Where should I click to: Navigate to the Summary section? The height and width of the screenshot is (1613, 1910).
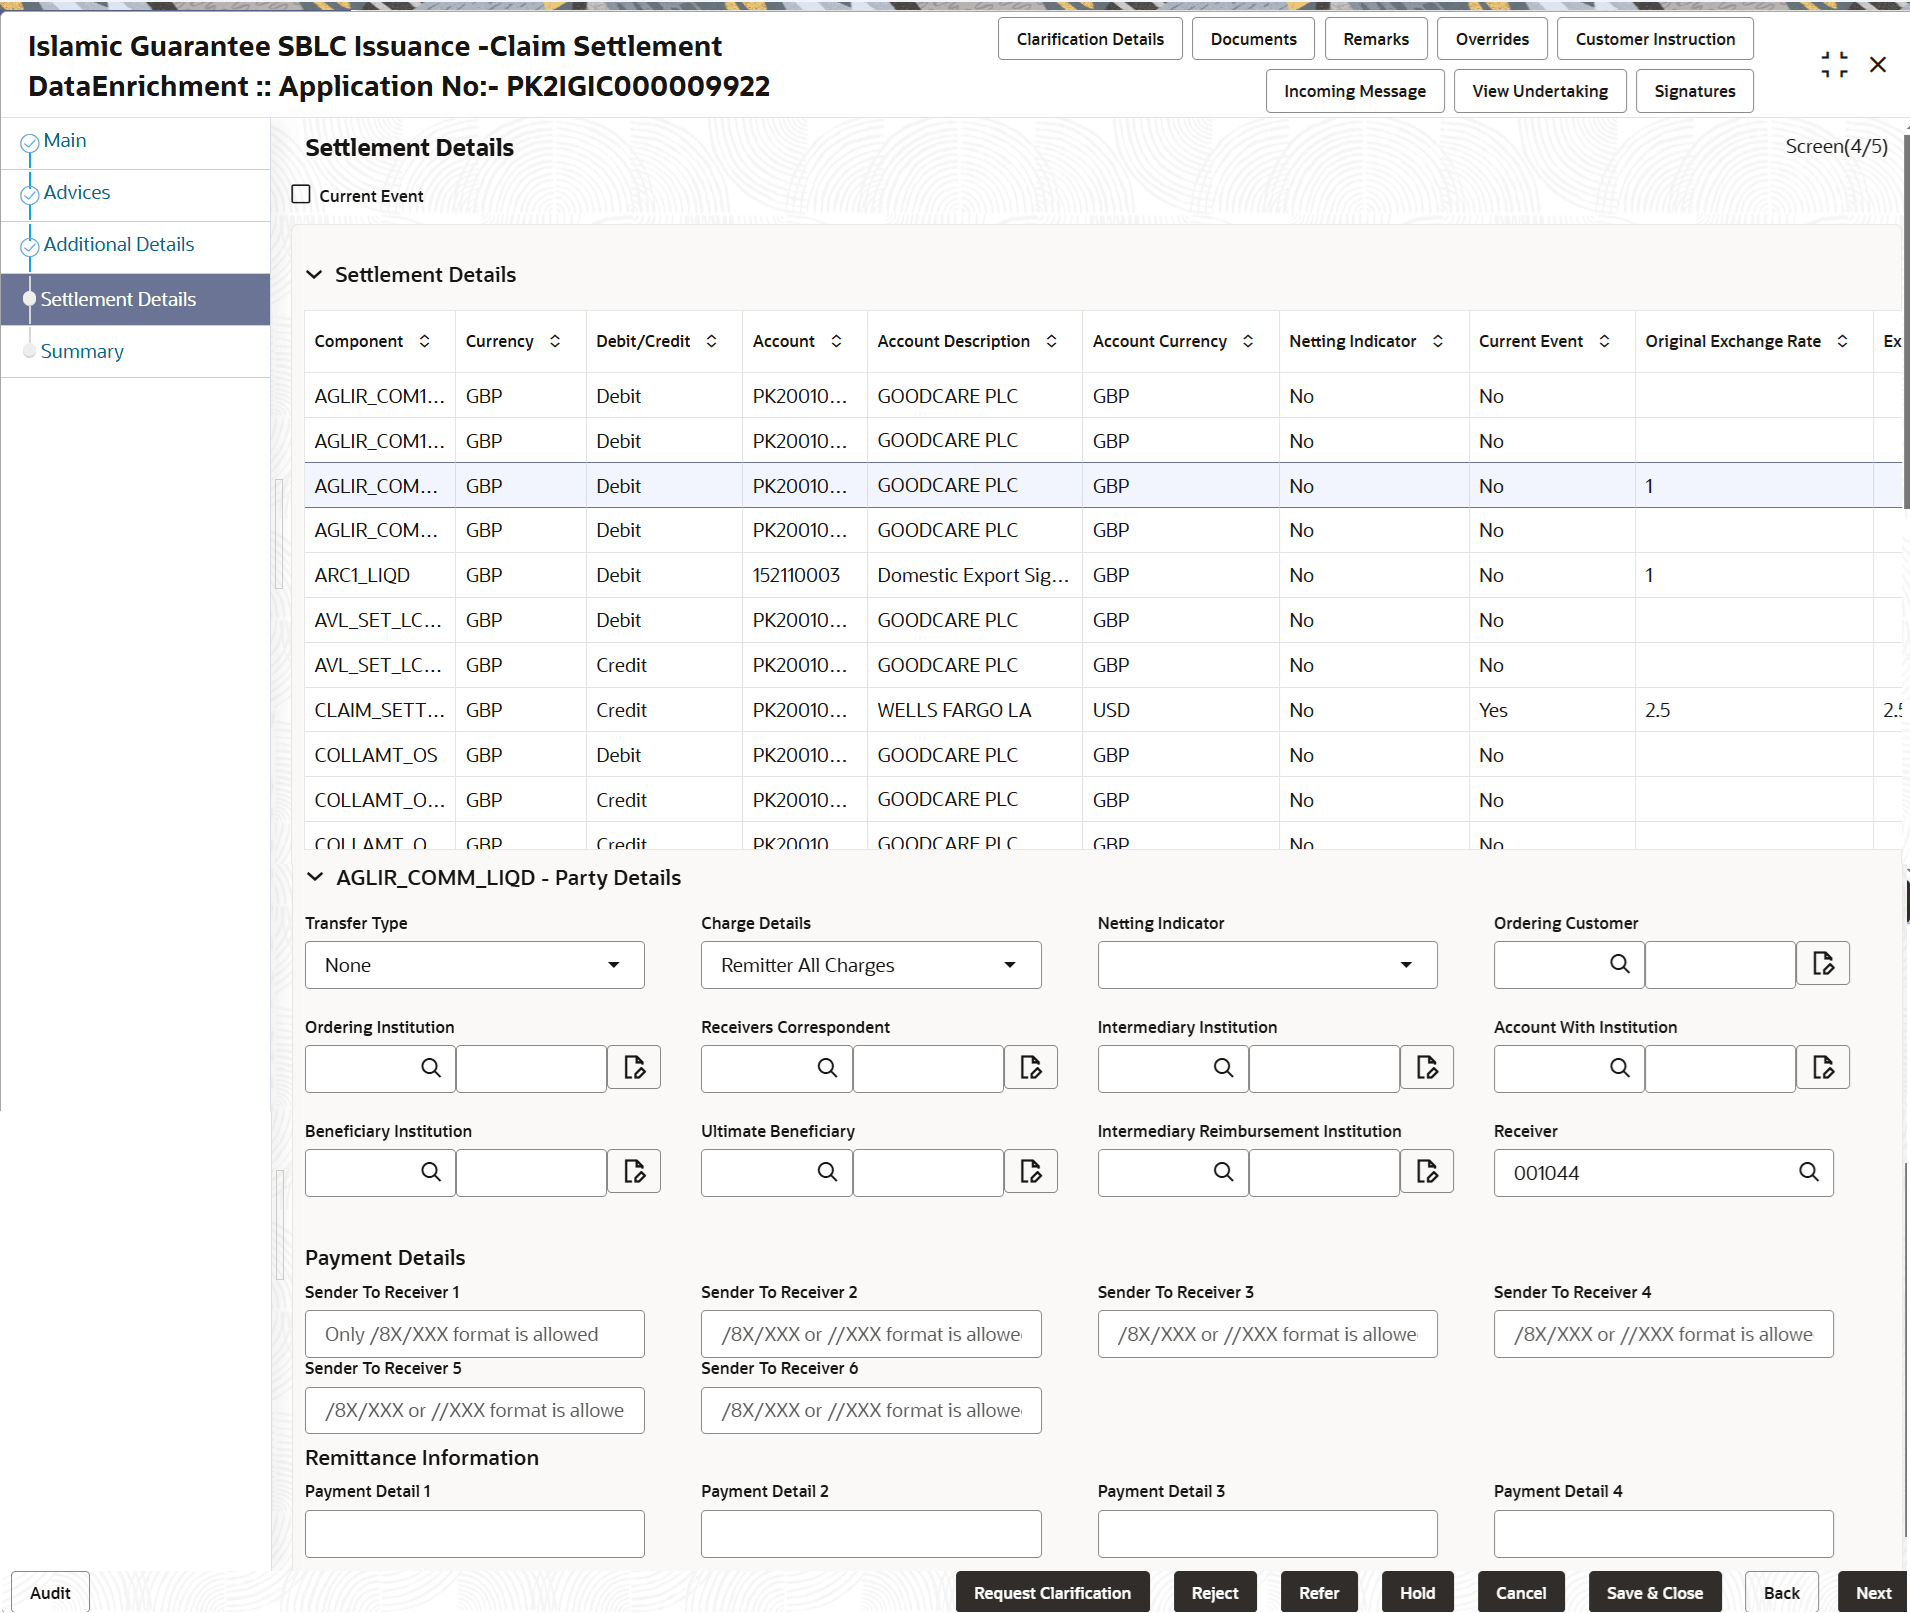coord(82,351)
